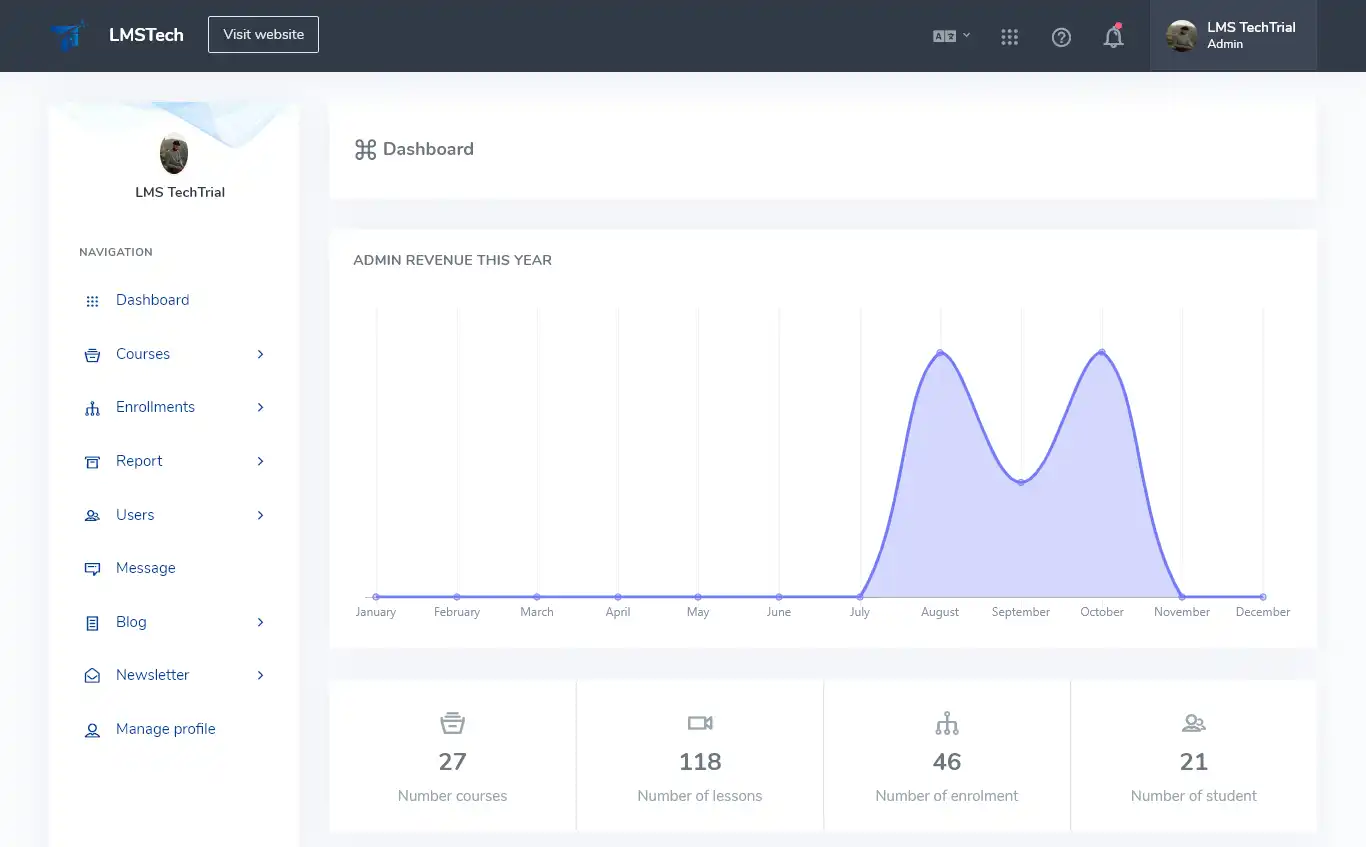The height and width of the screenshot is (847, 1366).
Task: Click the Users icon in the sidebar
Action: (91, 514)
